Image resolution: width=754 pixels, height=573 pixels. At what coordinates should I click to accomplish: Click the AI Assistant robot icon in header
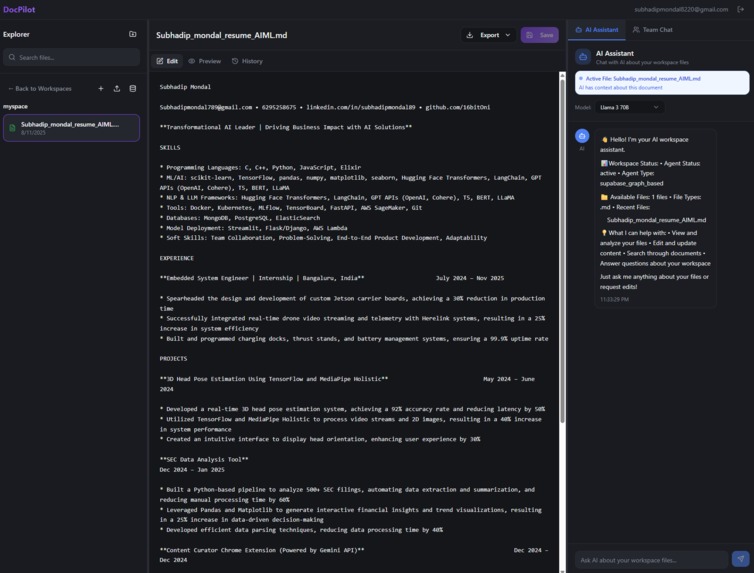583,57
